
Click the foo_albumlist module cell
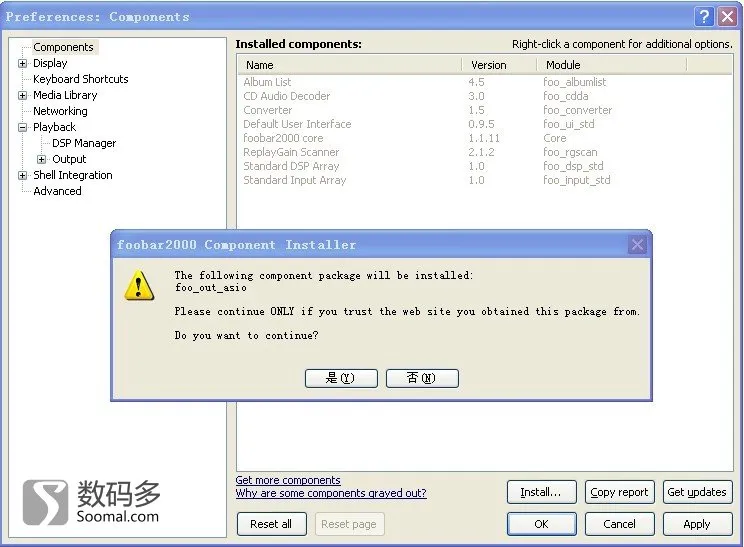[575, 82]
